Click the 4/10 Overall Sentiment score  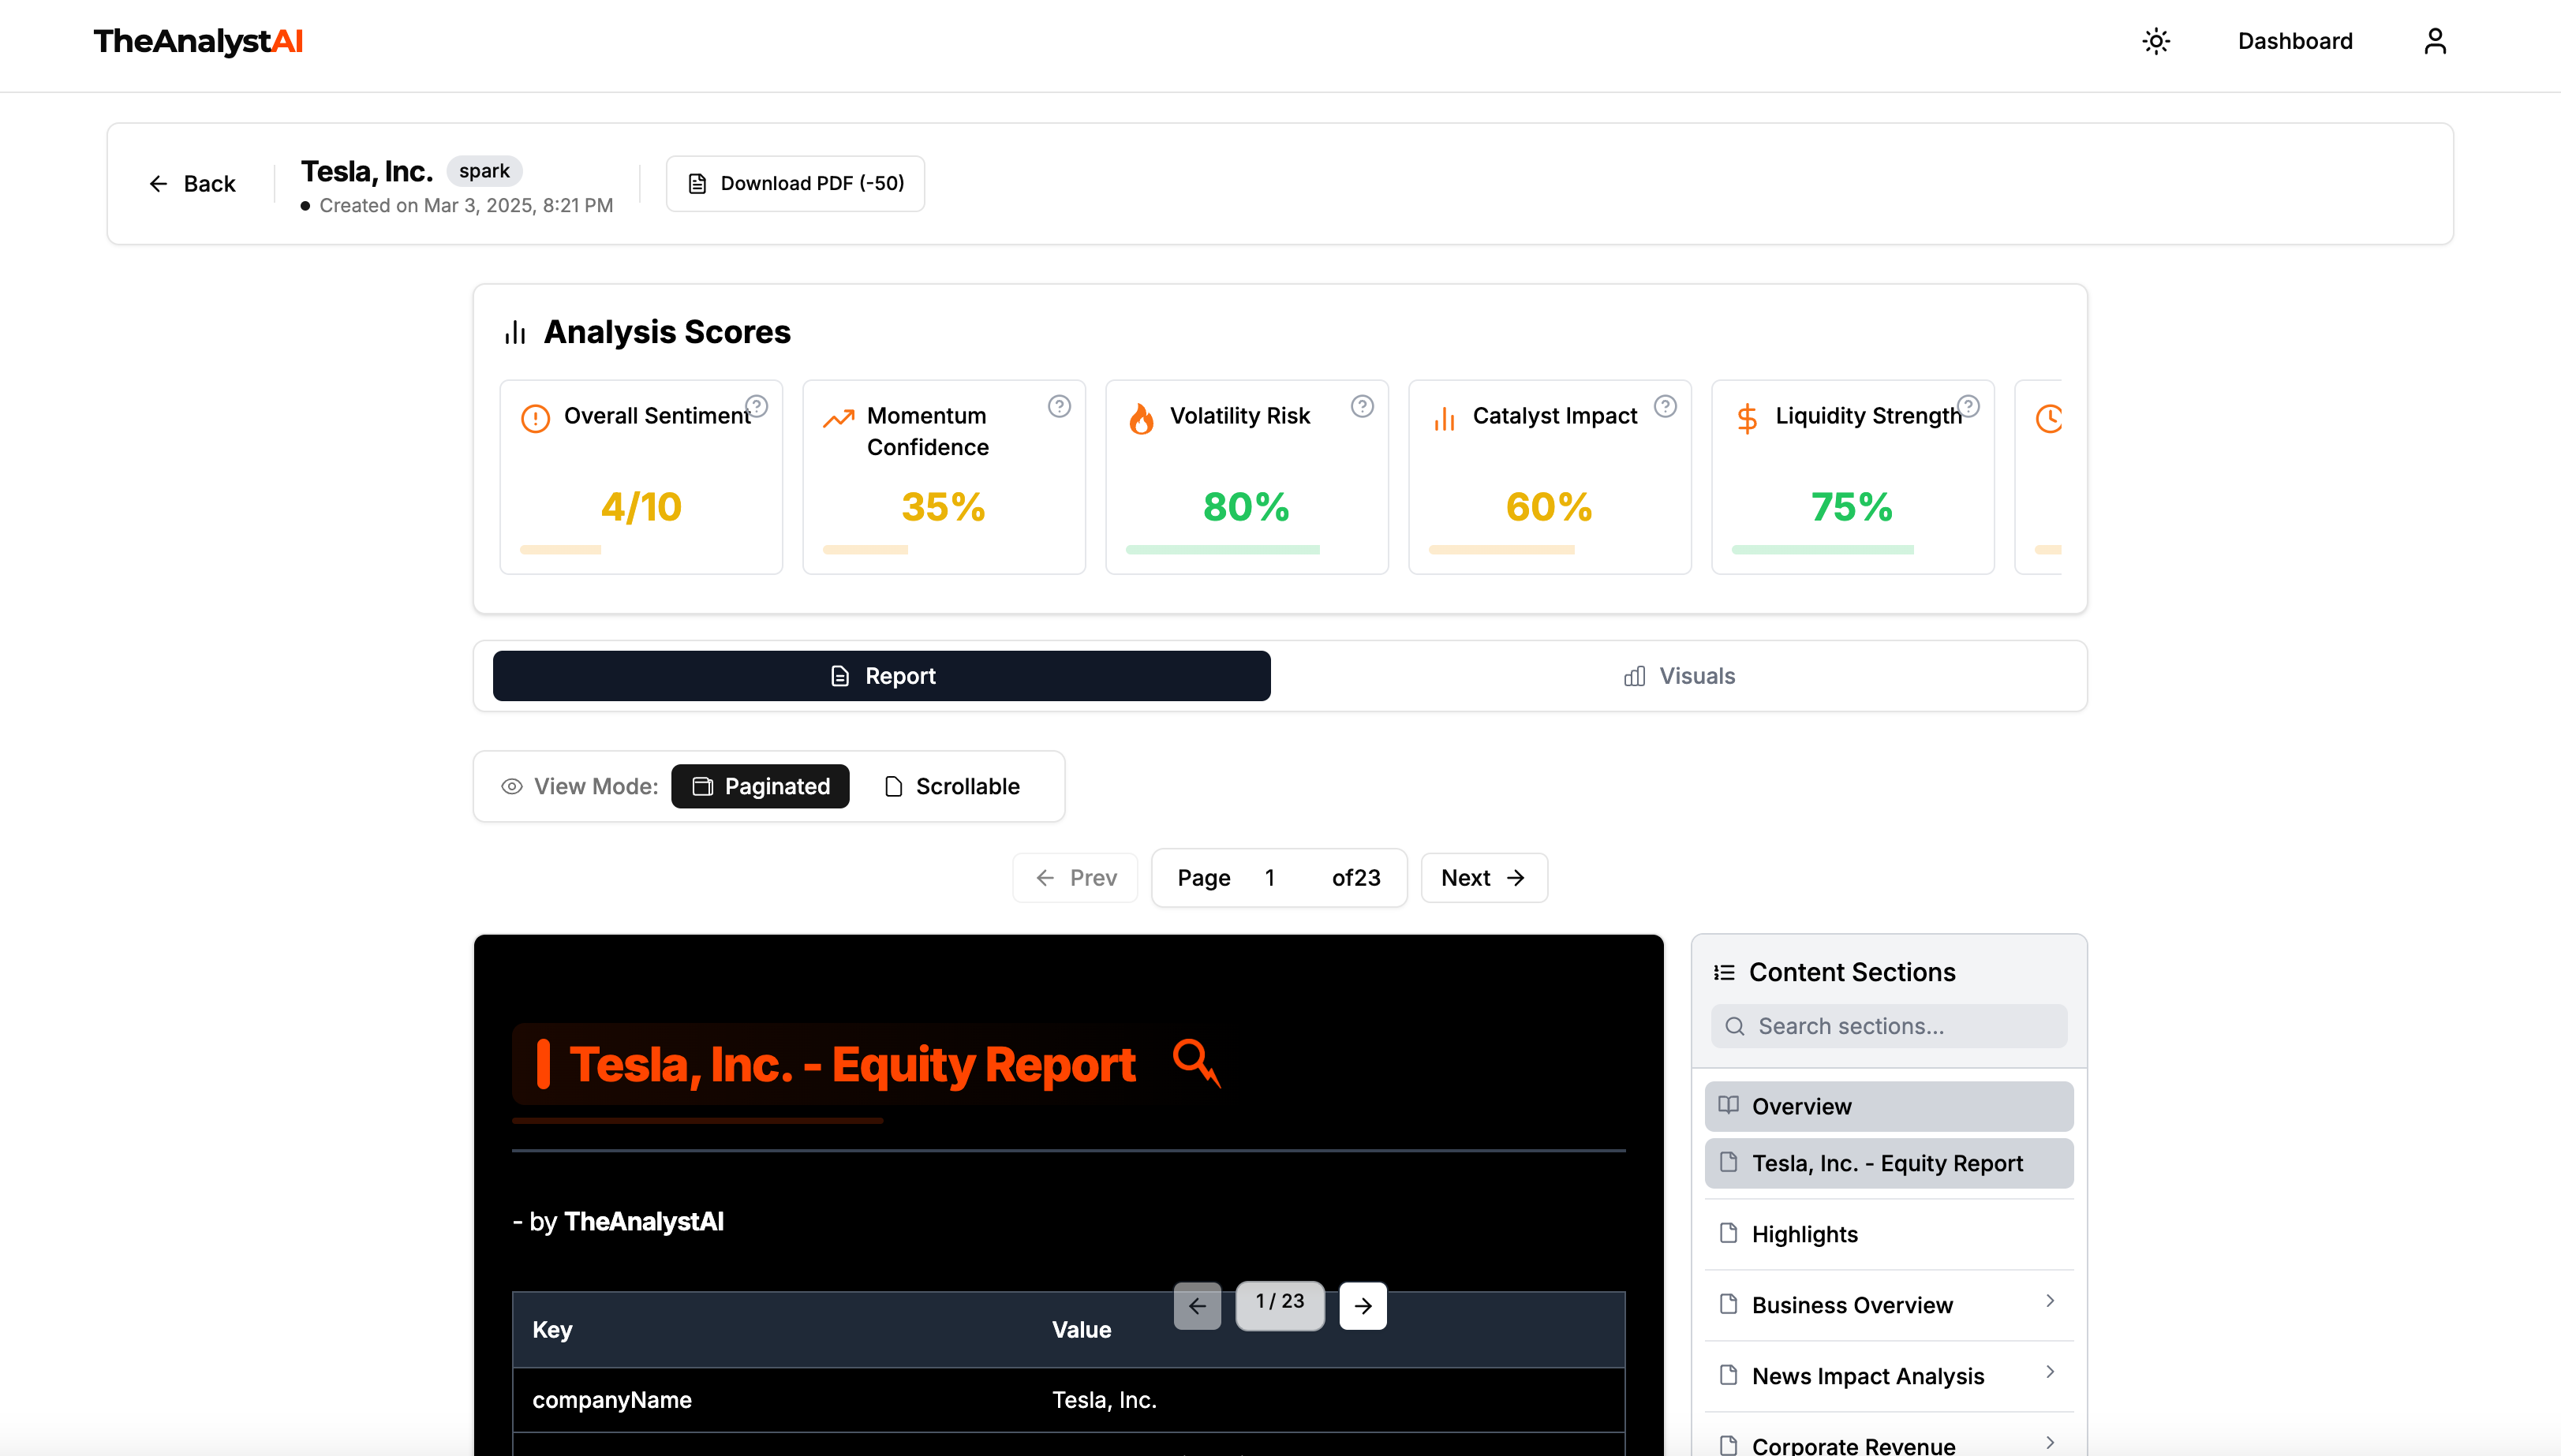tap(641, 507)
